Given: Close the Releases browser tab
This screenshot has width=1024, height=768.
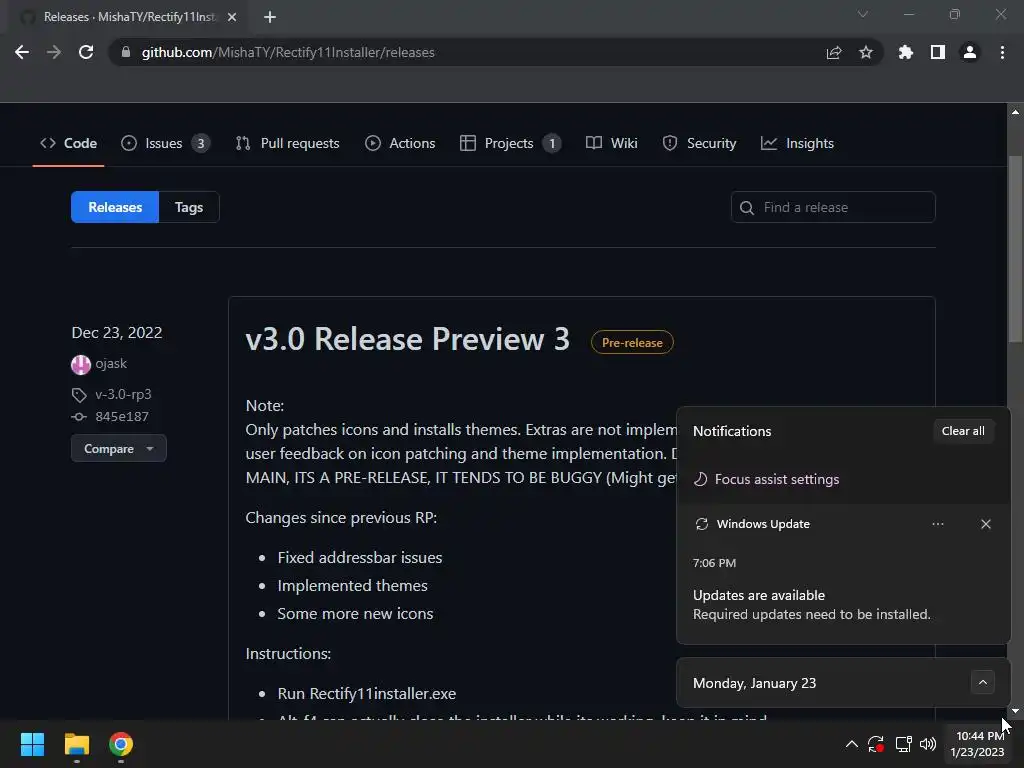Looking at the screenshot, I should [232, 17].
